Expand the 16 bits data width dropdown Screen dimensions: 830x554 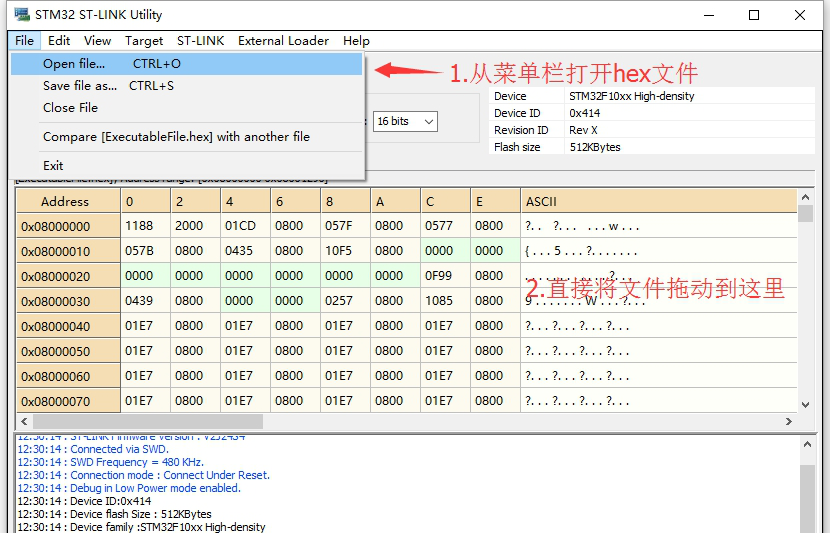click(405, 121)
